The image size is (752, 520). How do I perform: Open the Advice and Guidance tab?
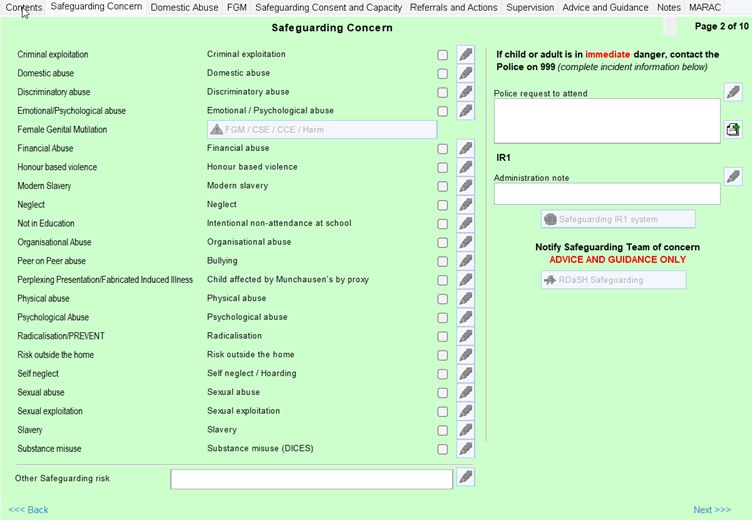pyautogui.click(x=605, y=7)
